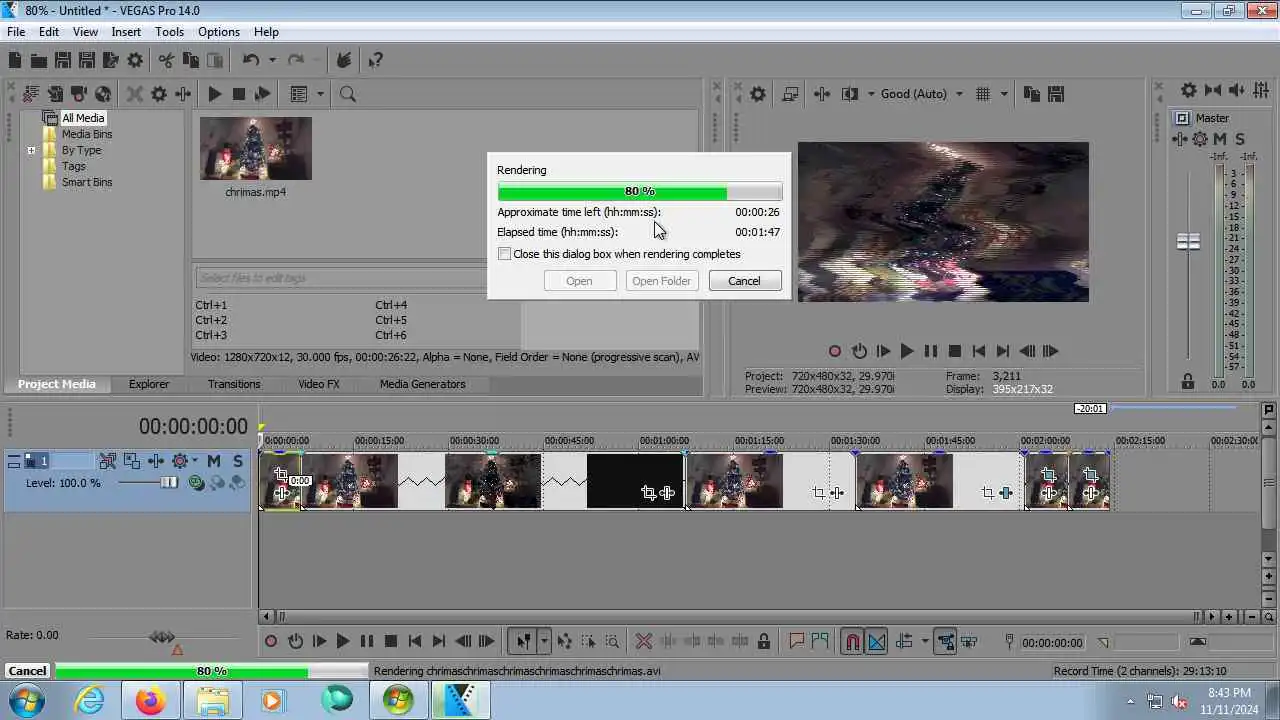1280x720 pixels.
Task: Click Dim Output speaker icon in Master Bus
Action: pos(1236,90)
